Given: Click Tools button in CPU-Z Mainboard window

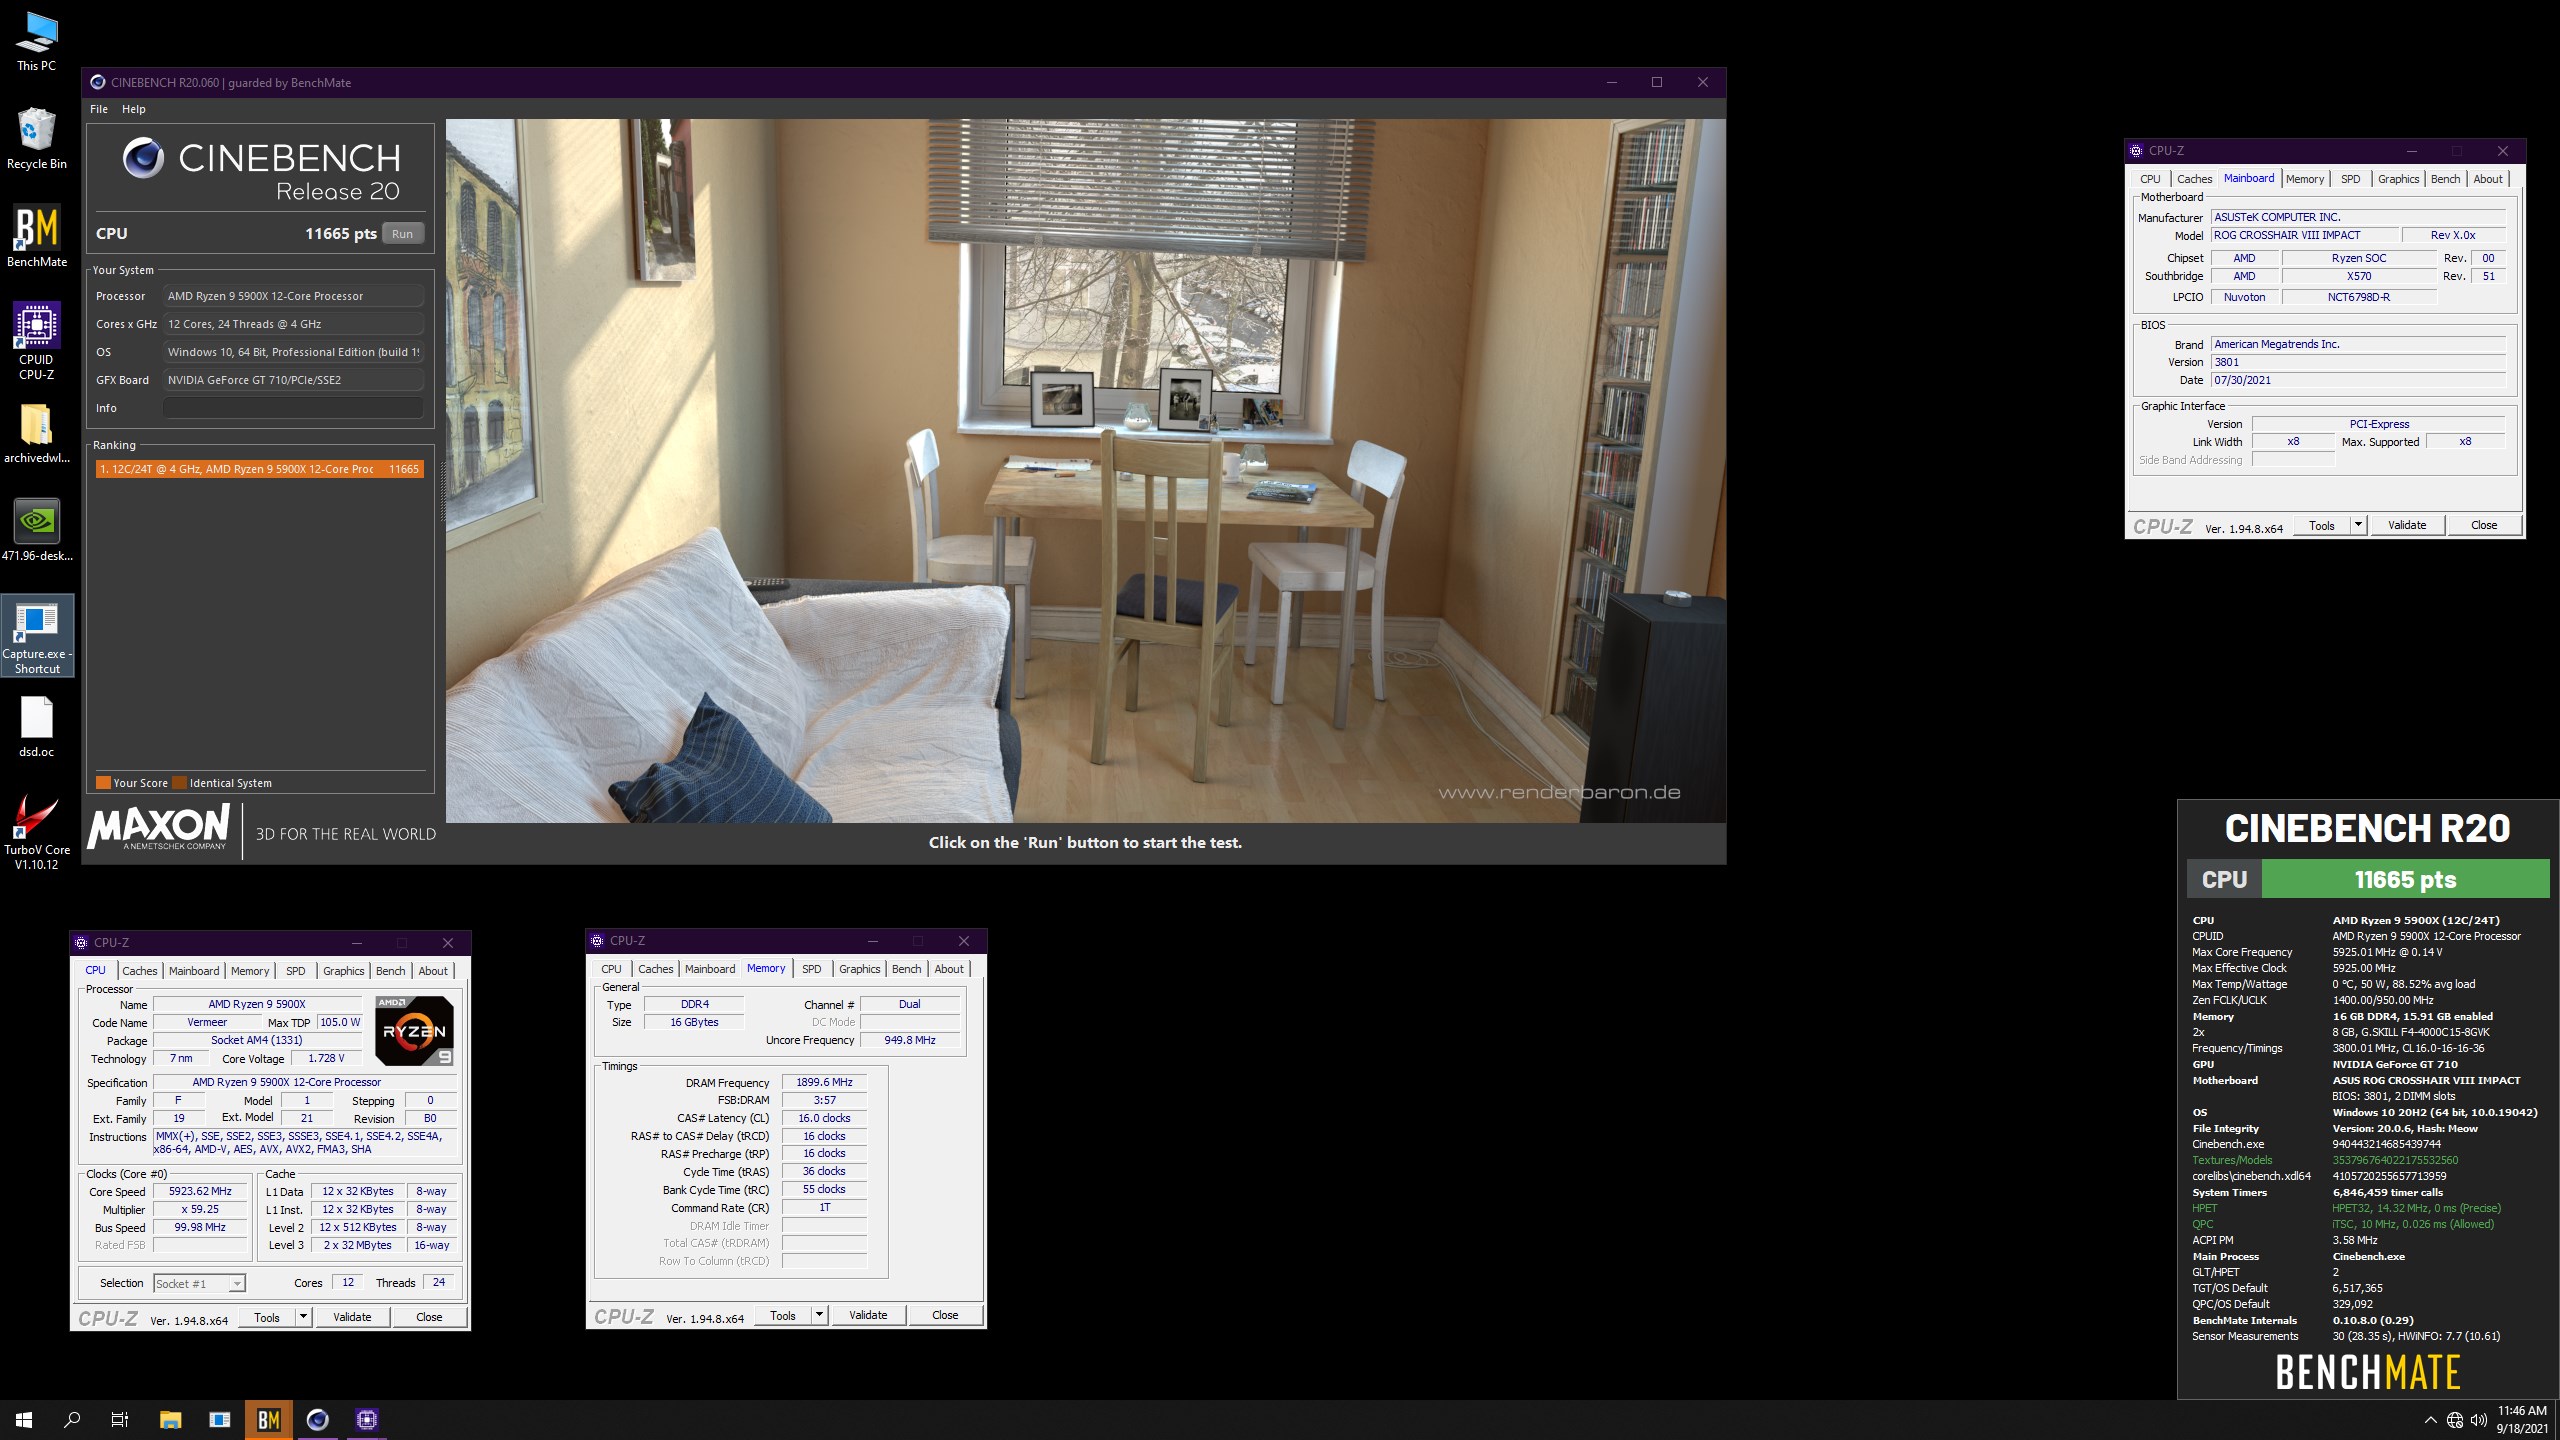Looking at the screenshot, I should click(x=2322, y=525).
